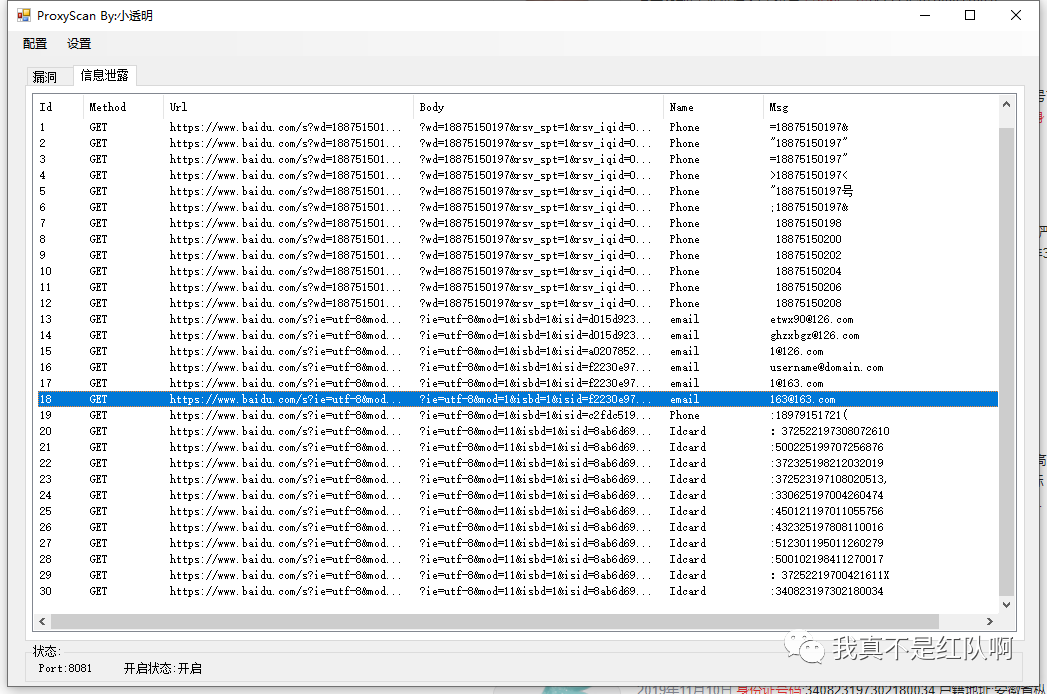Select row with email 1@163.com

[517, 383]
